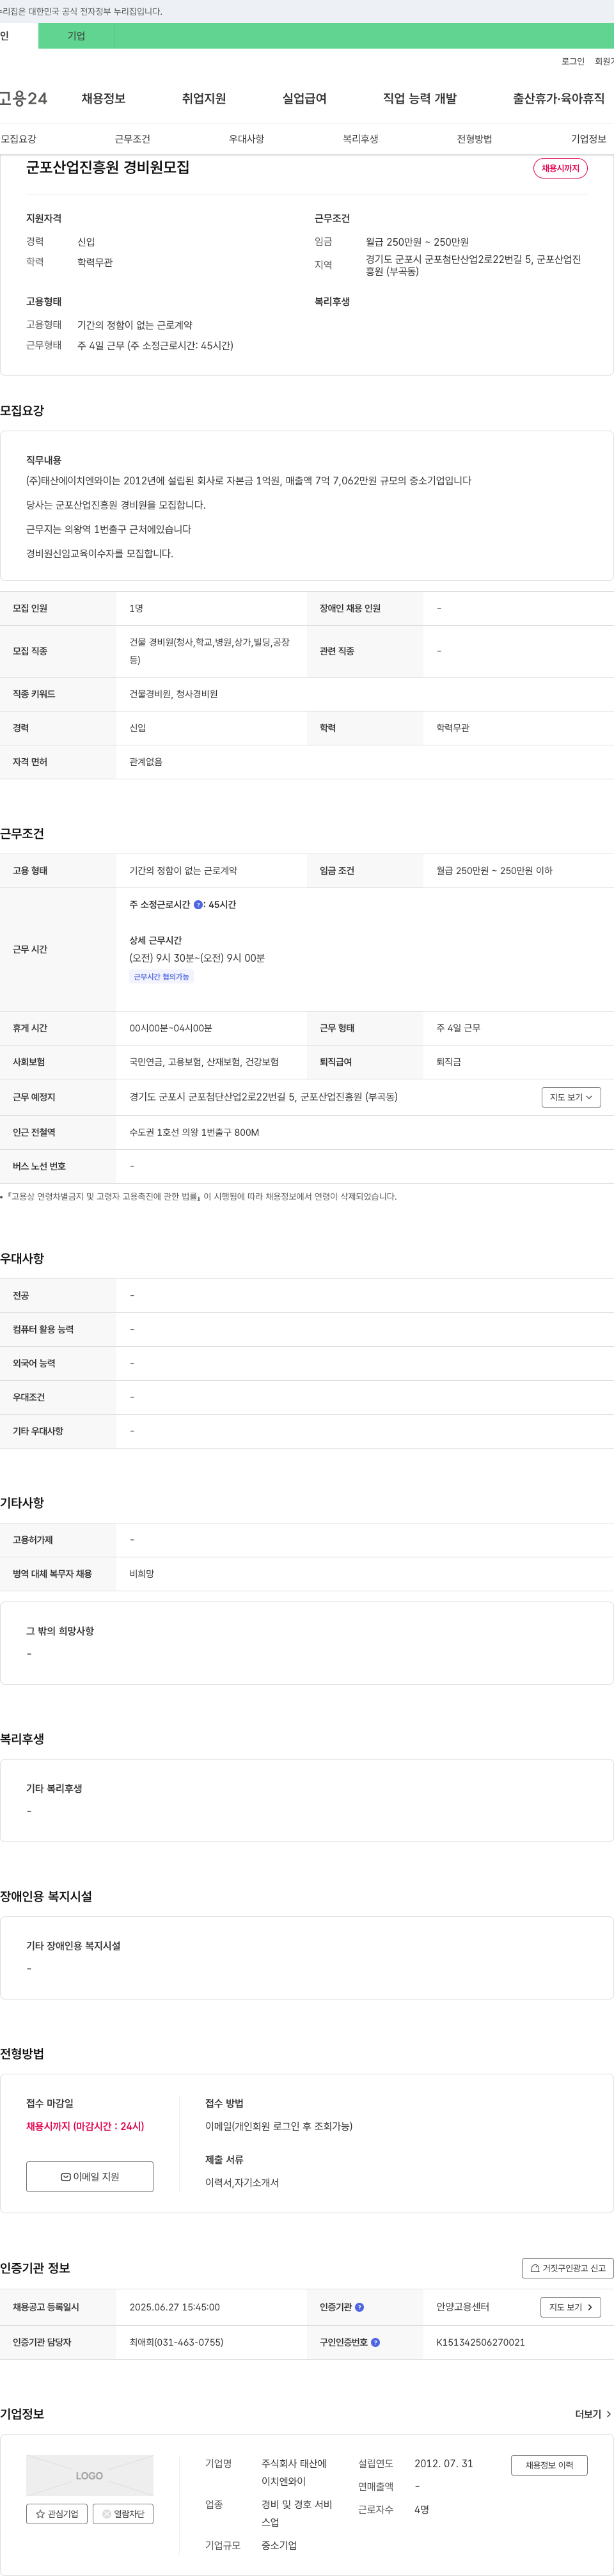Click 인증기관 담당자 최애희(031-463-0755)
Viewport: 614px width, 2576px height.
pyautogui.click(x=176, y=2343)
